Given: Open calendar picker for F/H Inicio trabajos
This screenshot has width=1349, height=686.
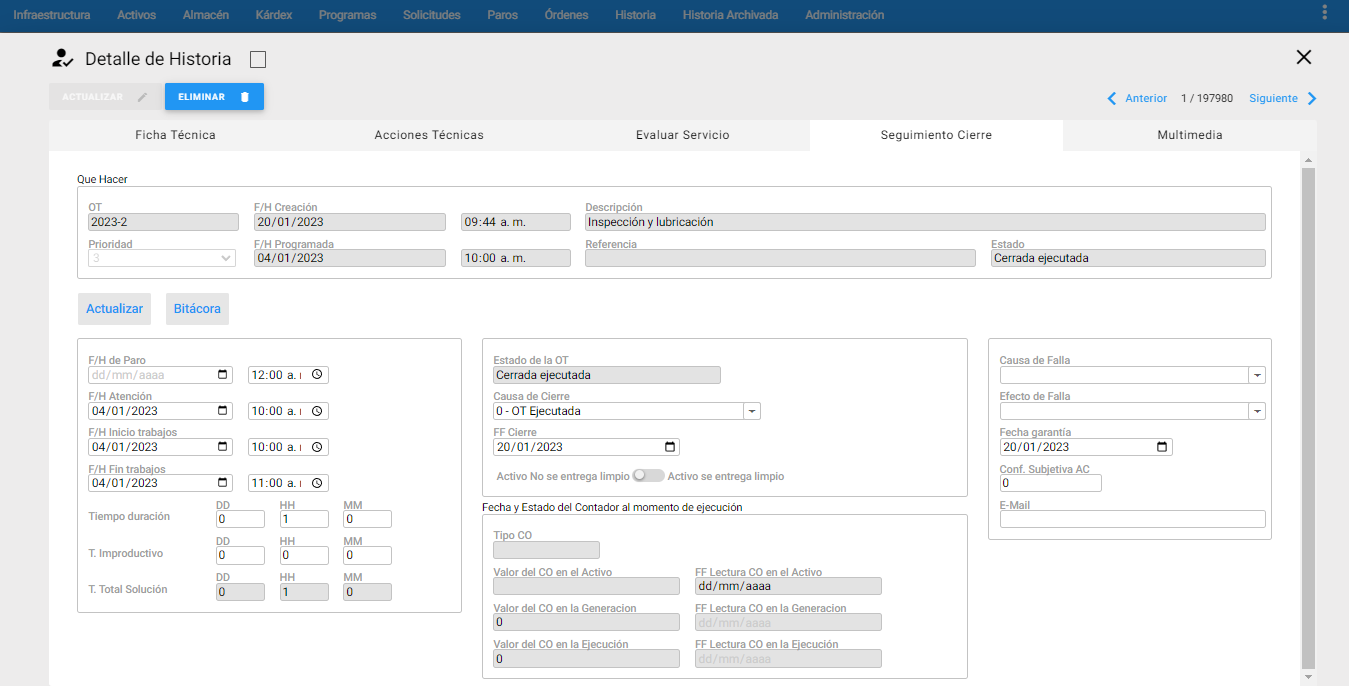Looking at the screenshot, I should coord(222,447).
